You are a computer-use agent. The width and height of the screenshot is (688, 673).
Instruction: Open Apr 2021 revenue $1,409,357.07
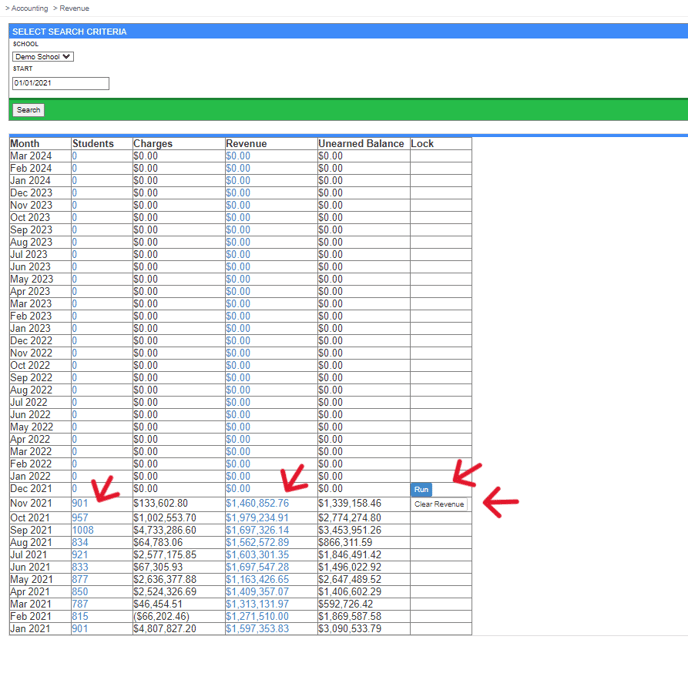pyautogui.click(x=257, y=592)
